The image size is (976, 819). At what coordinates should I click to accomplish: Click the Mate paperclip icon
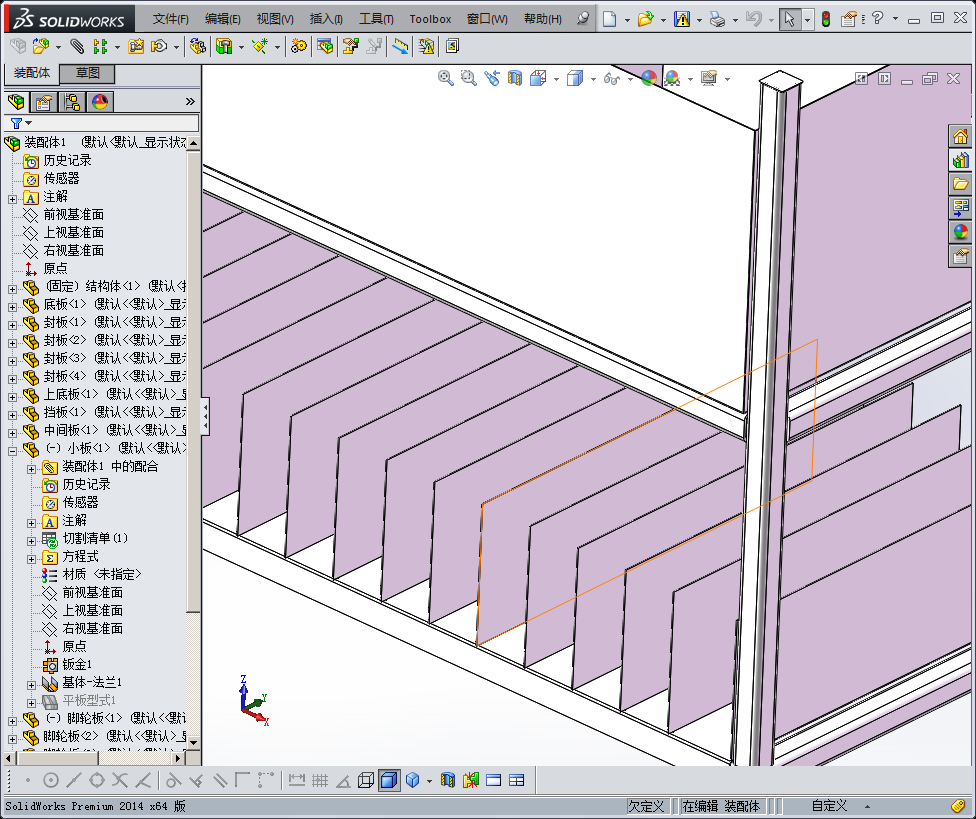(x=77, y=46)
